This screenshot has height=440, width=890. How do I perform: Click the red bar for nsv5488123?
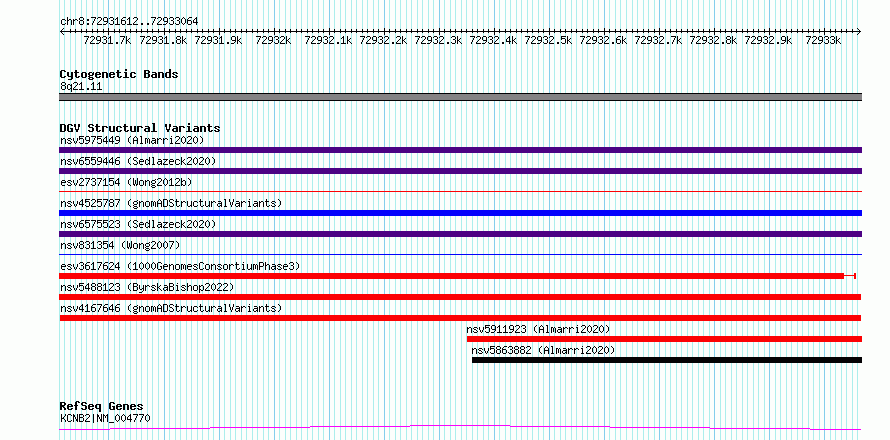460,297
